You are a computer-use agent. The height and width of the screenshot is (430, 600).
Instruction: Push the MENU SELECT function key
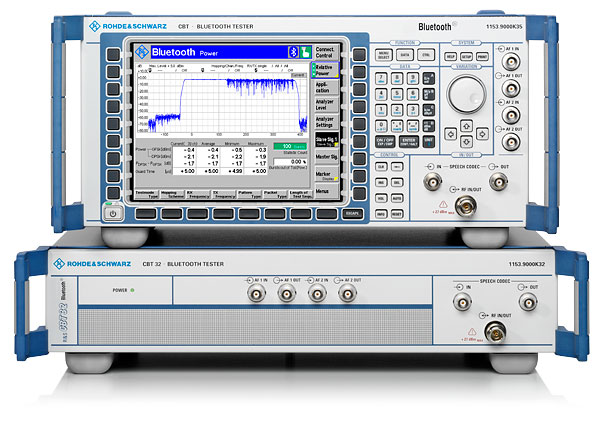(383, 55)
